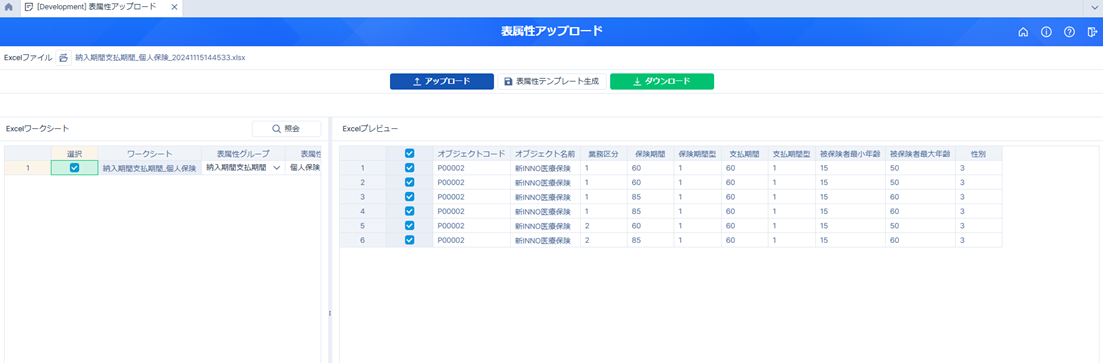Toggle the select-all checkbox in preview header
Image resolution: width=1103 pixels, height=363 pixels.
point(409,153)
